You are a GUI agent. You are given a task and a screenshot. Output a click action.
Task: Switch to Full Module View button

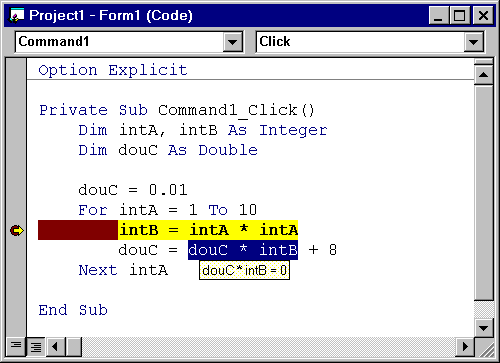pos(35,347)
